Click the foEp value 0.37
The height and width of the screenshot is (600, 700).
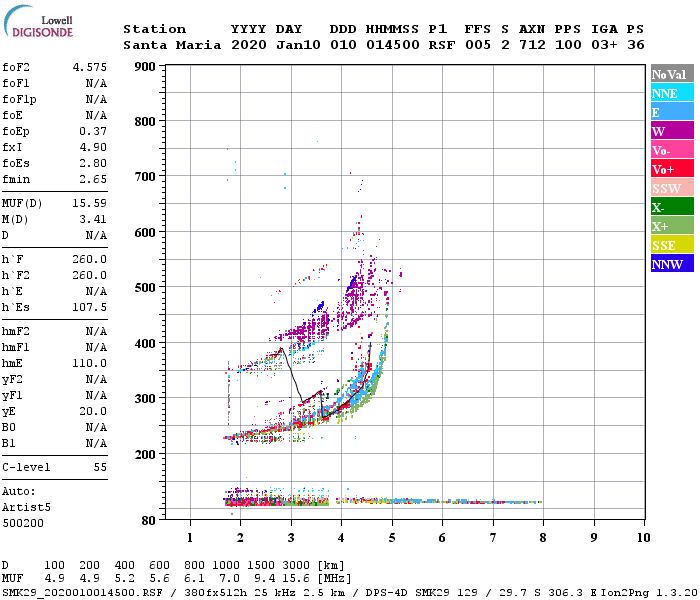(93, 132)
